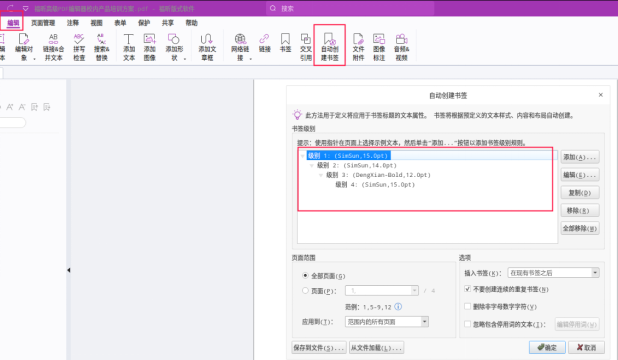
Task: Select 级别 1: (SimSun,15.0pt) row
Action: click(348, 156)
